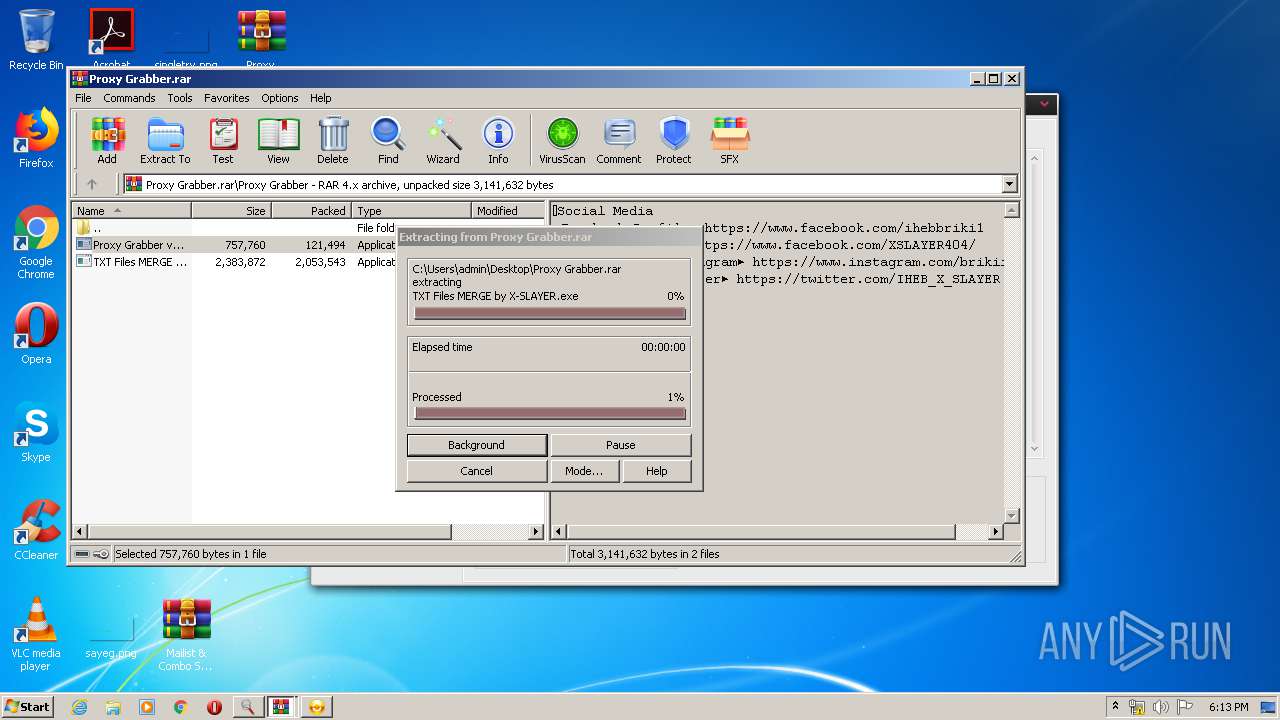Sort by the Size column header
1280x720 pixels.
[231, 211]
